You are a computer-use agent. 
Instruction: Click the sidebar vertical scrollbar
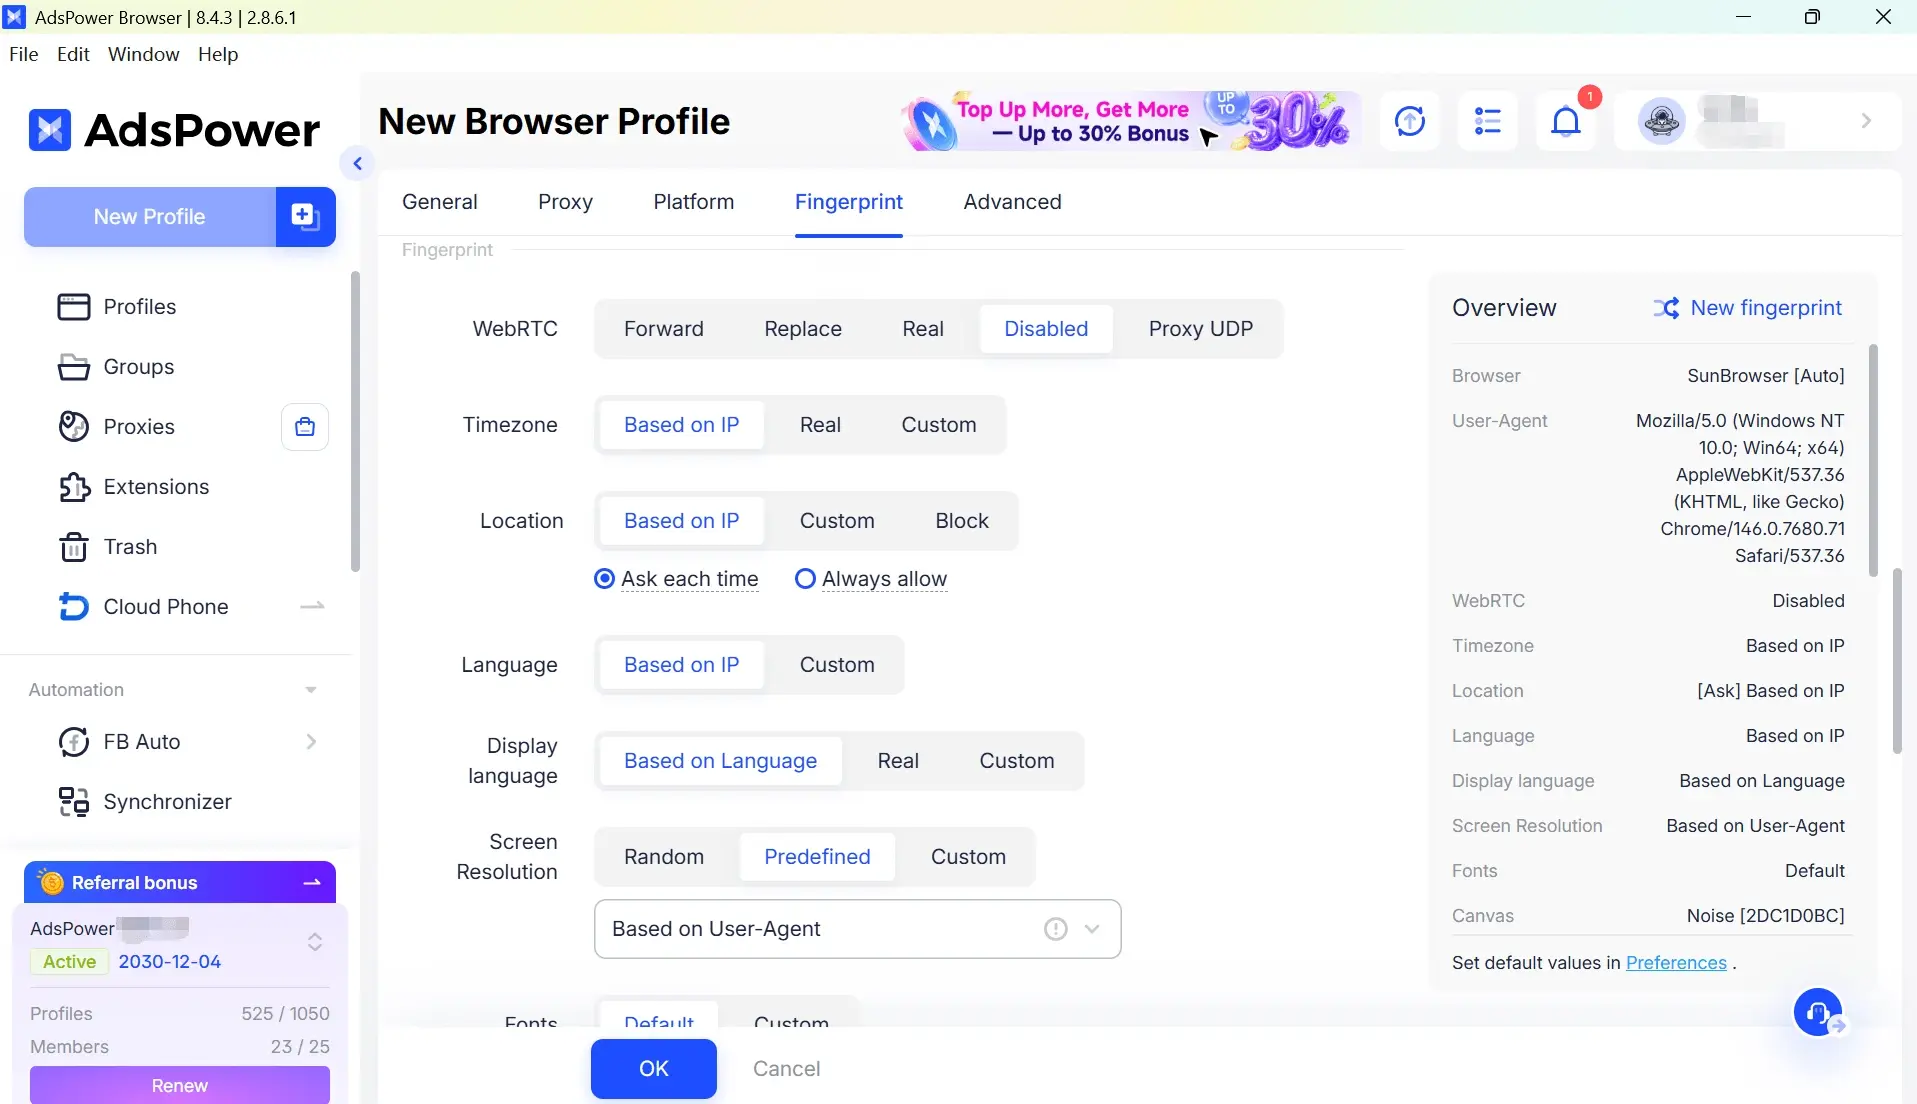click(x=355, y=421)
